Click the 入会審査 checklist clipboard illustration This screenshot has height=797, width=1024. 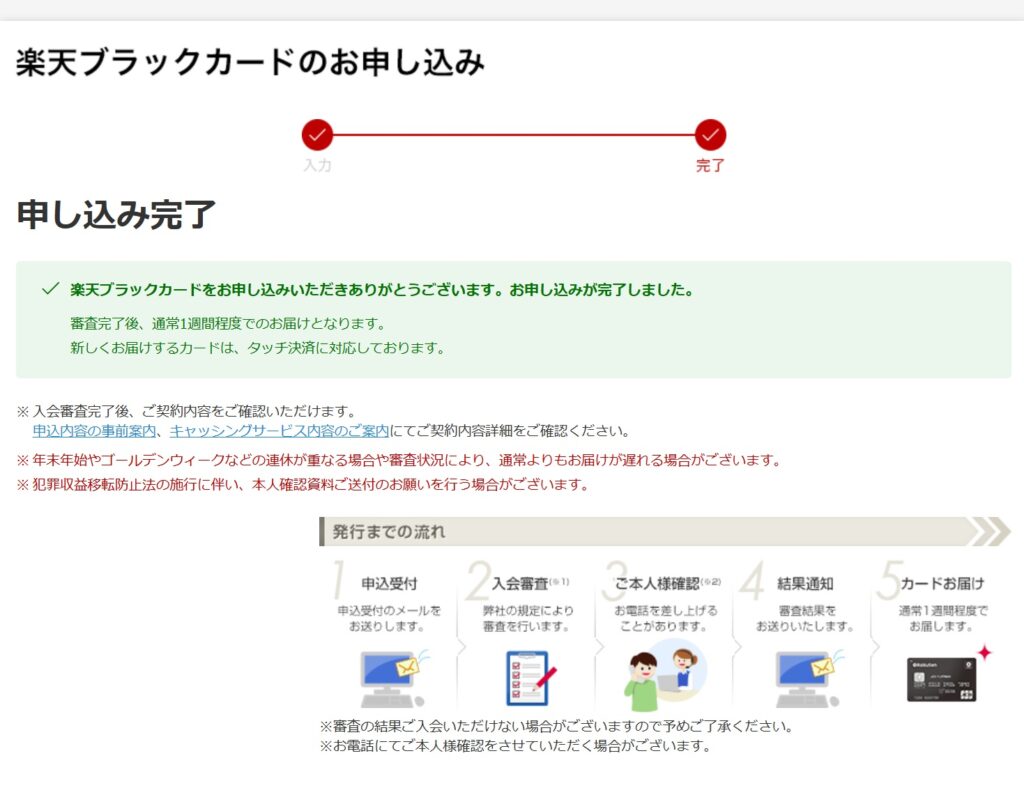[530, 678]
